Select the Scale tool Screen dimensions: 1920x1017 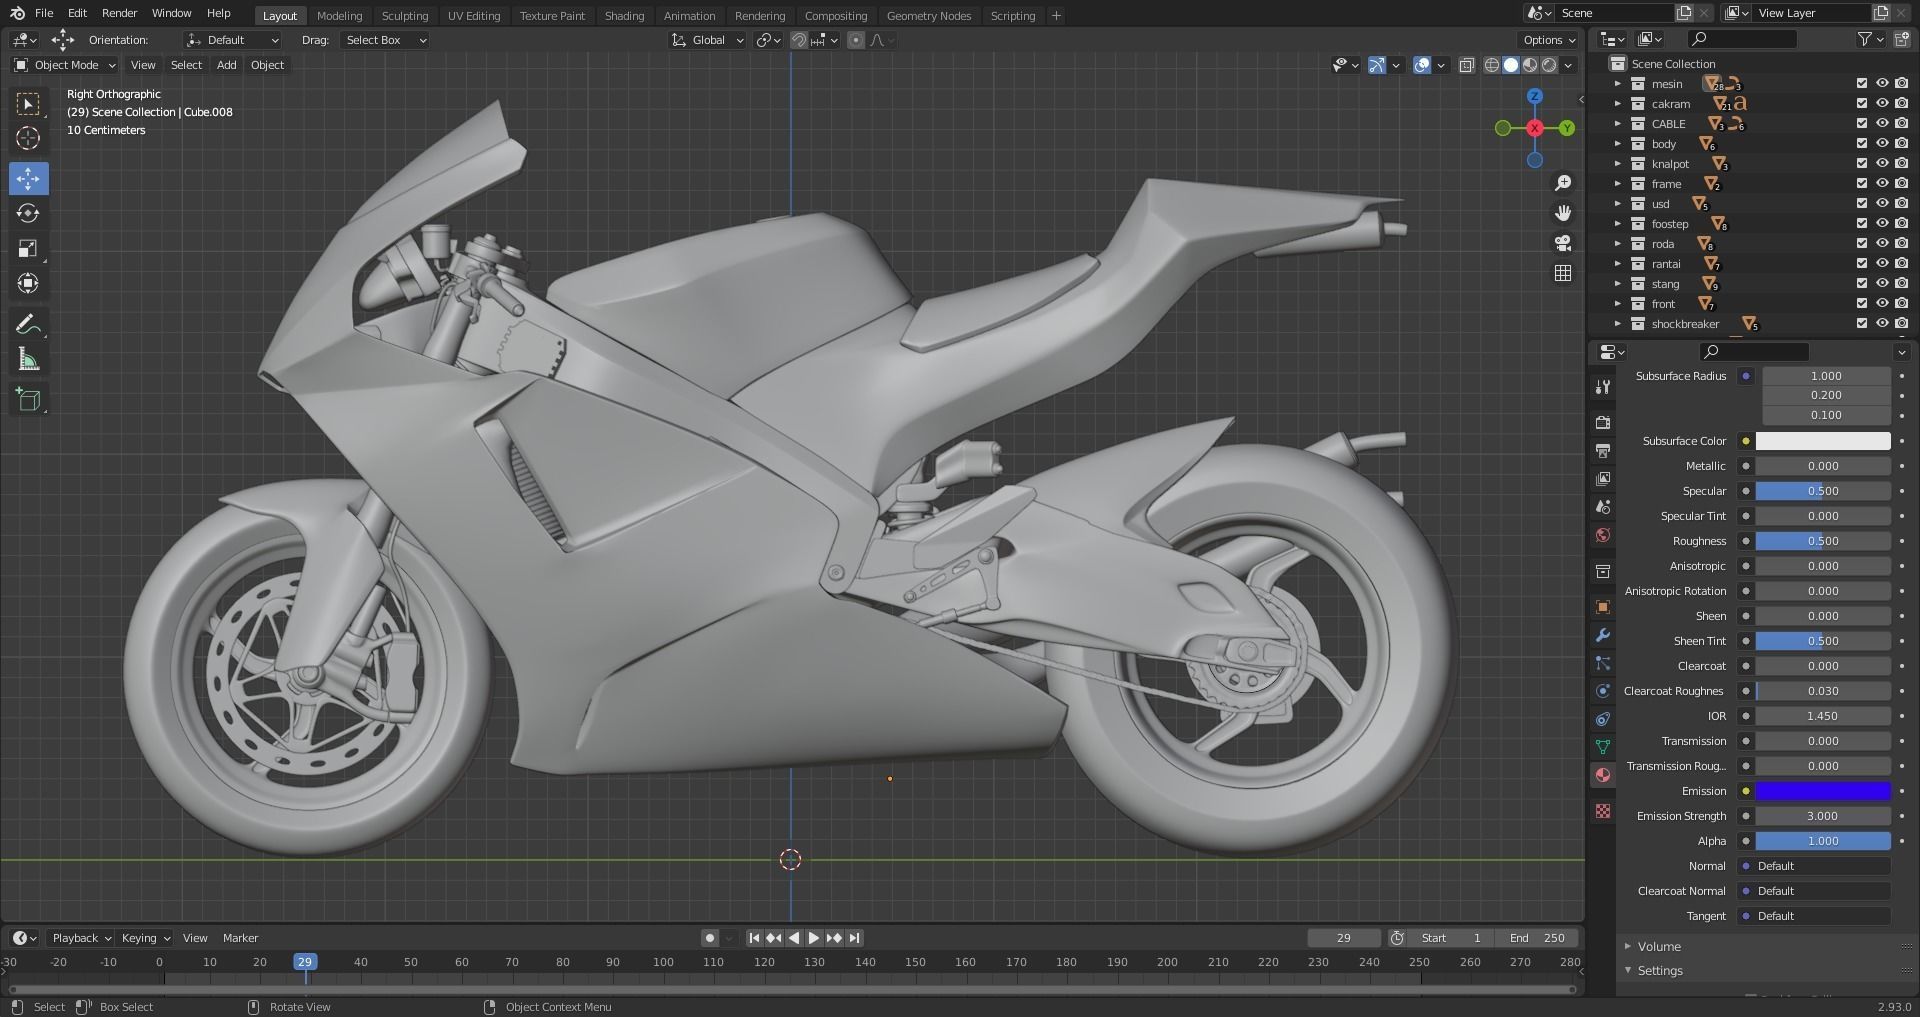[28, 249]
